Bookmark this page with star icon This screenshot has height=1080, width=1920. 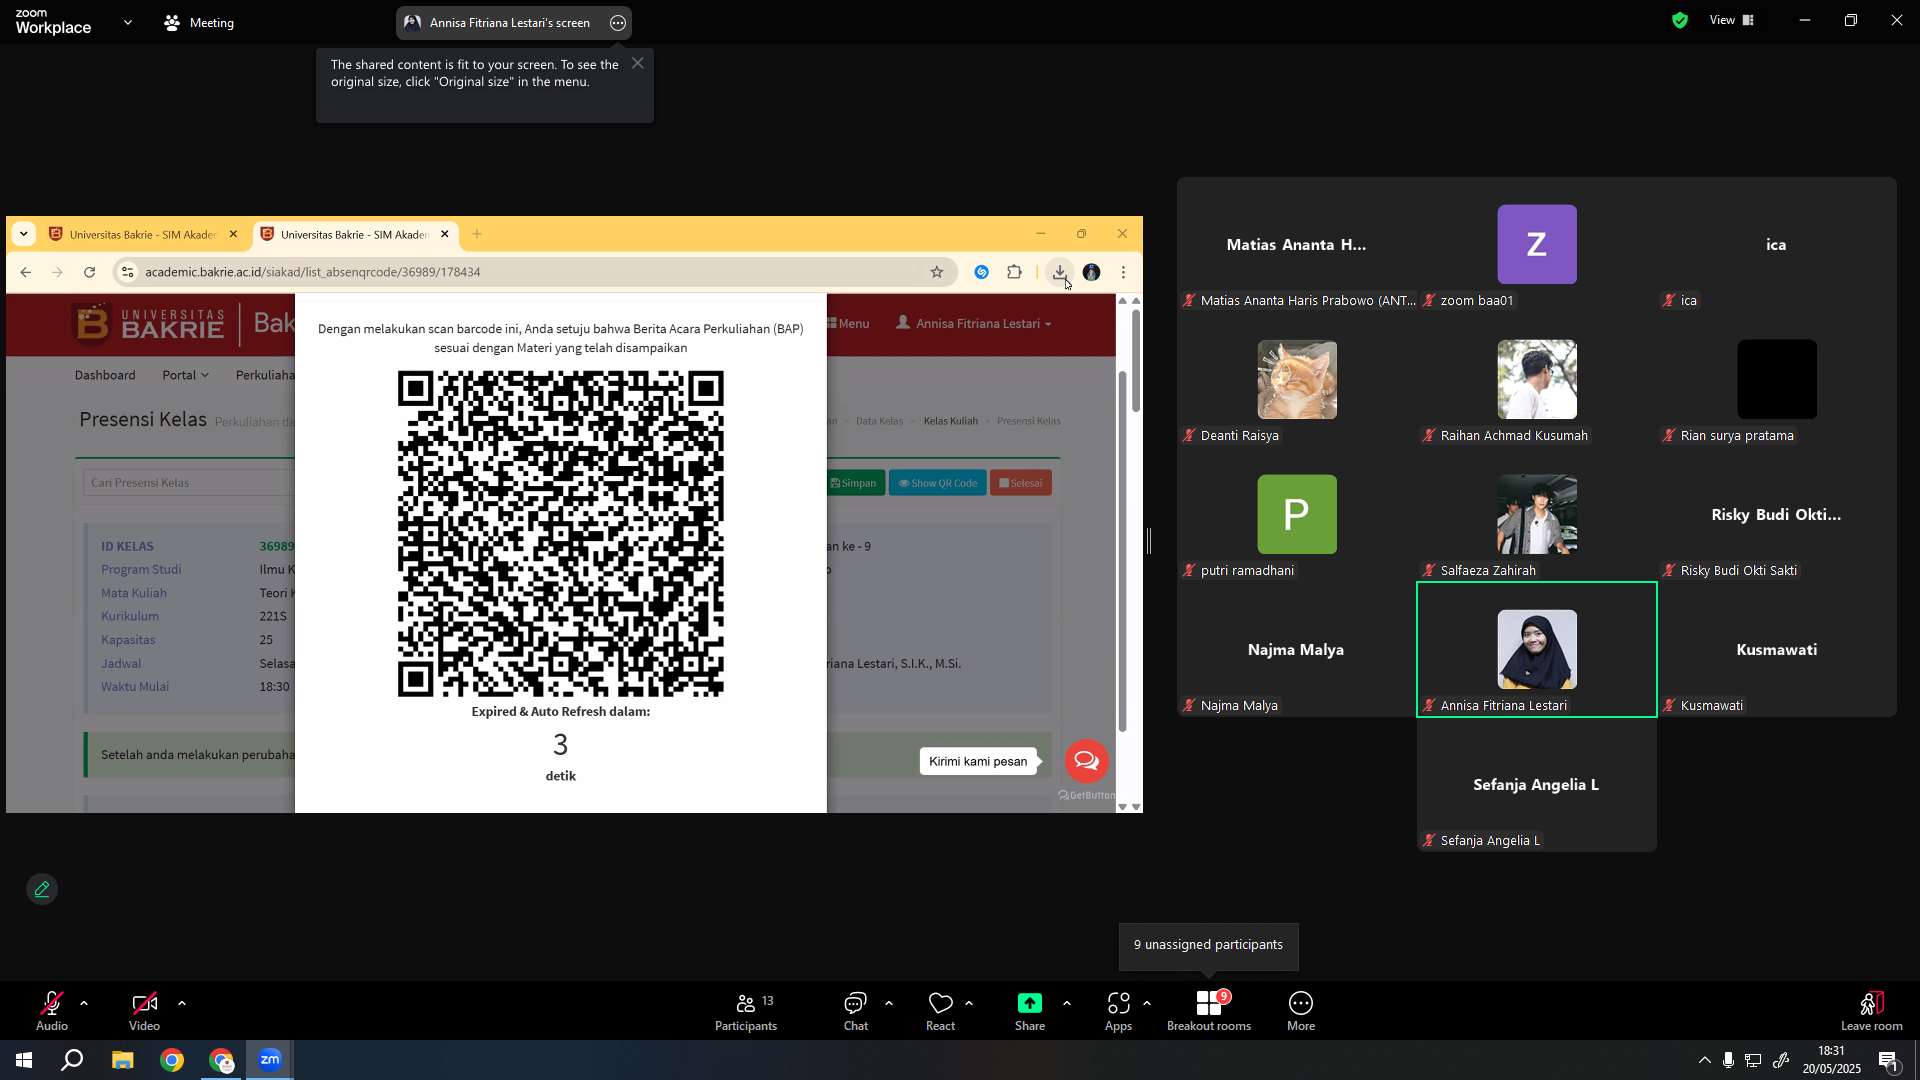(937, 272)
